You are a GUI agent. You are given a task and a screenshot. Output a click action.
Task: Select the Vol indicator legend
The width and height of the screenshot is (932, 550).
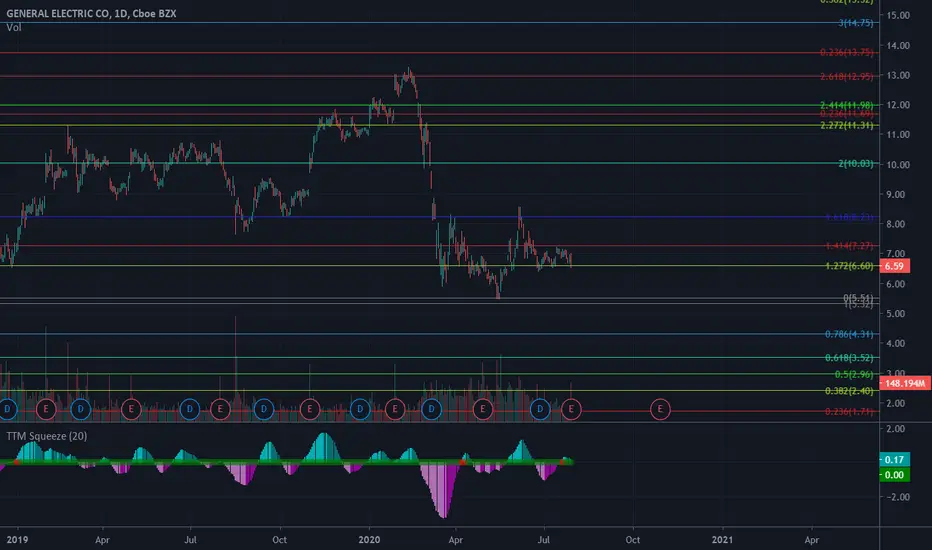(14, 27)
